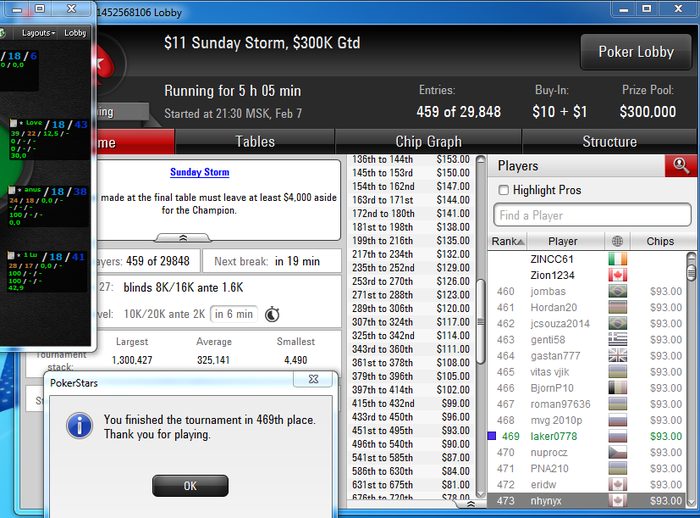Click the payout list scrollbar thumb

click(481, 322)
